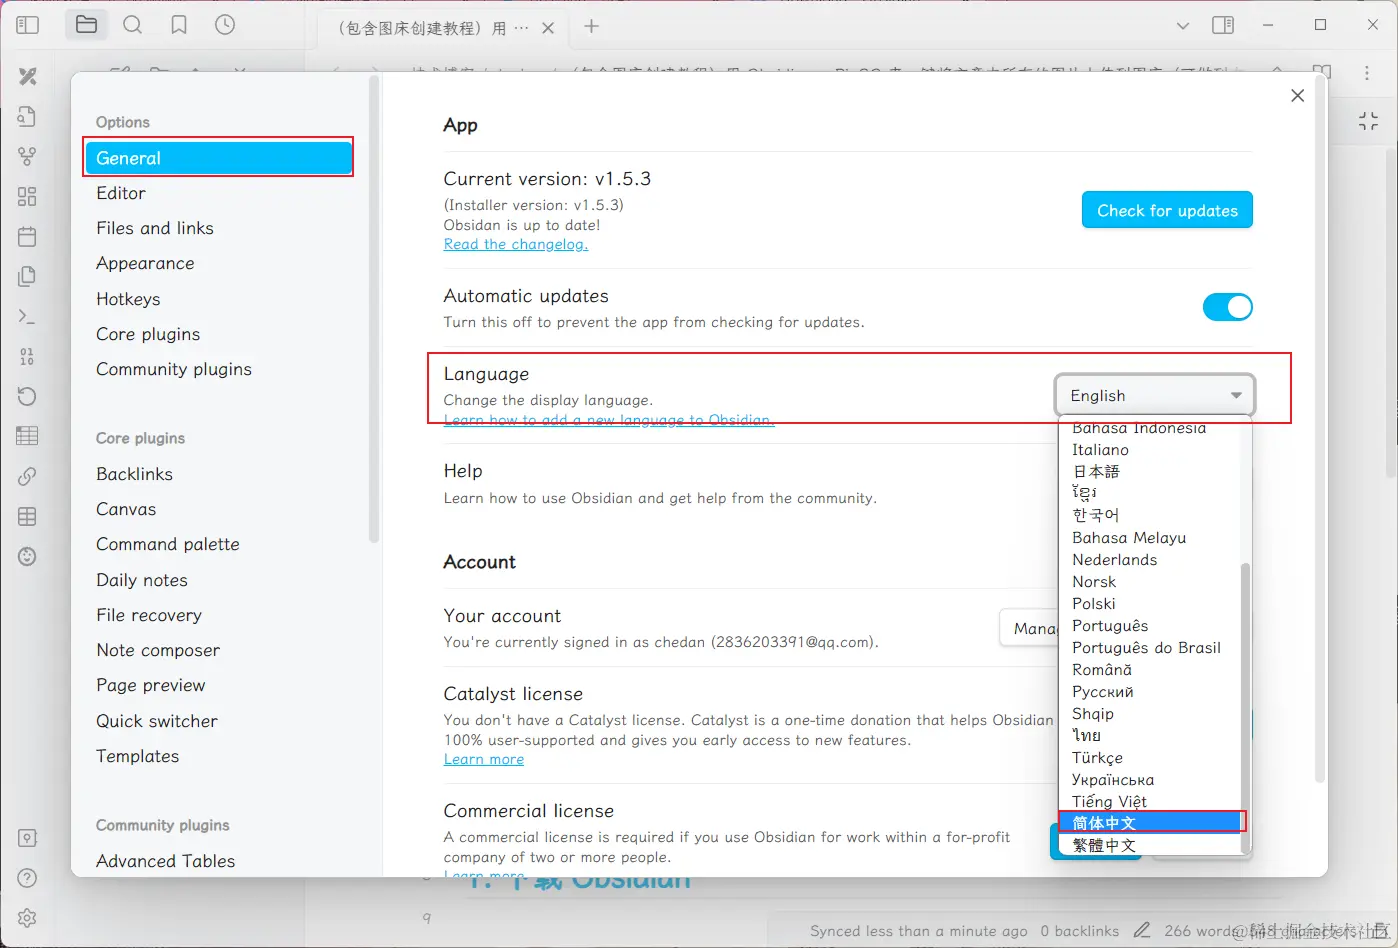Click the pencil edit icon in status bar
The image size is (1398, 948).
[1142, 930]
